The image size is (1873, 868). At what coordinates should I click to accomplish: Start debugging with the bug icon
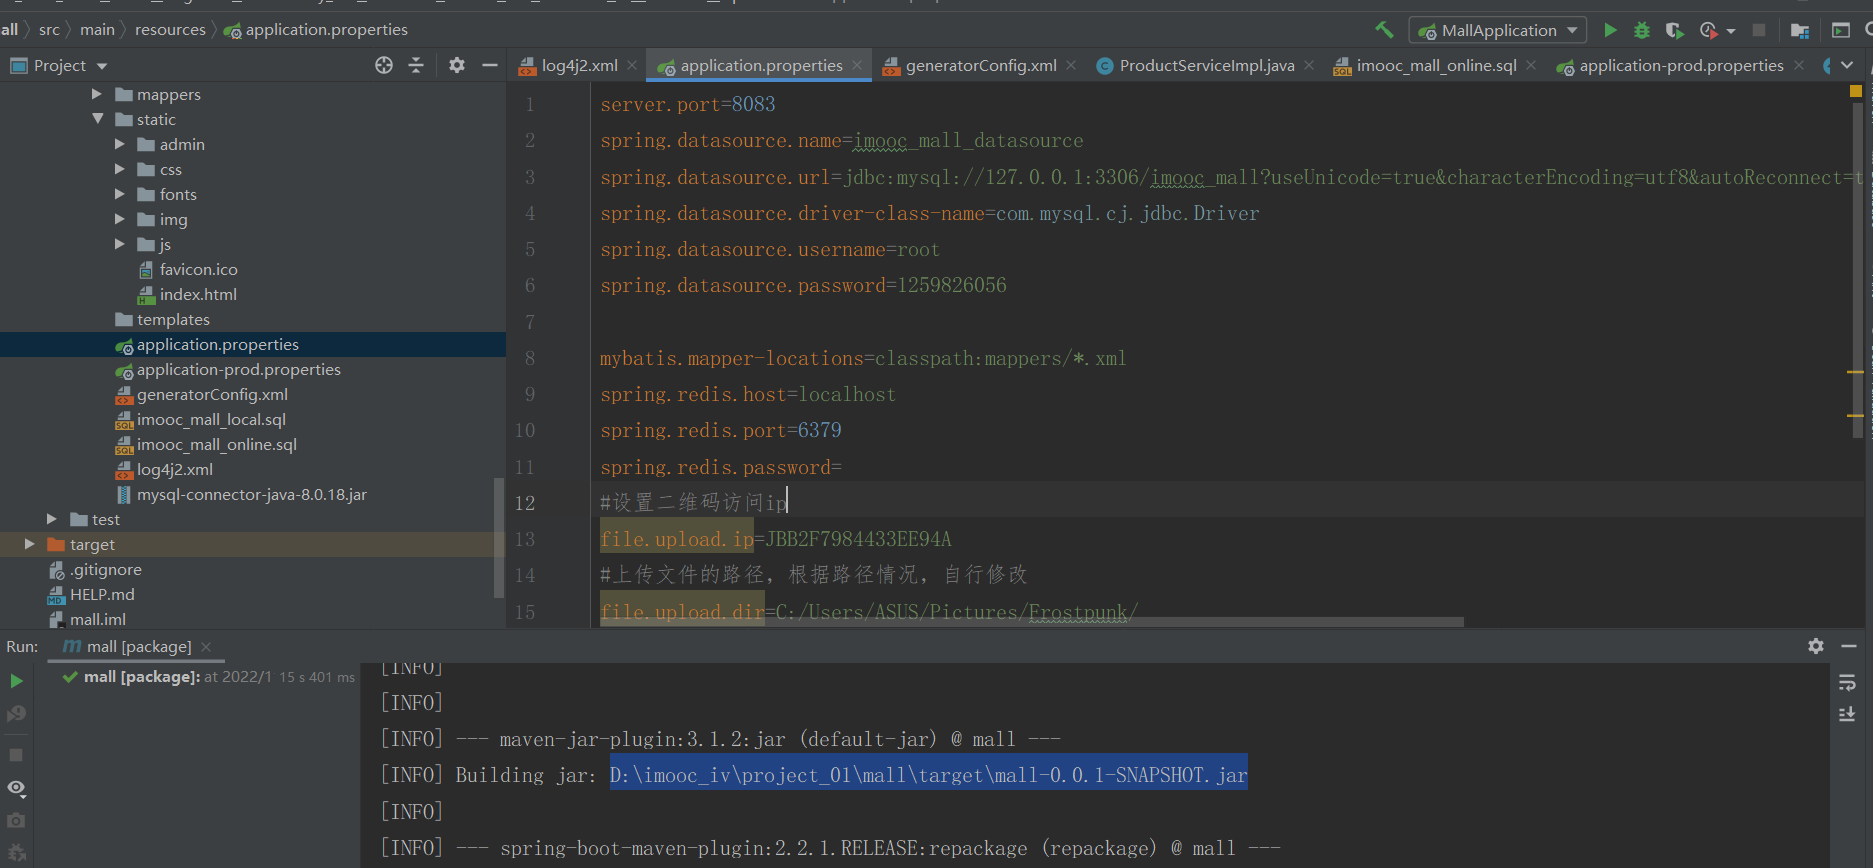(1642, 30)
